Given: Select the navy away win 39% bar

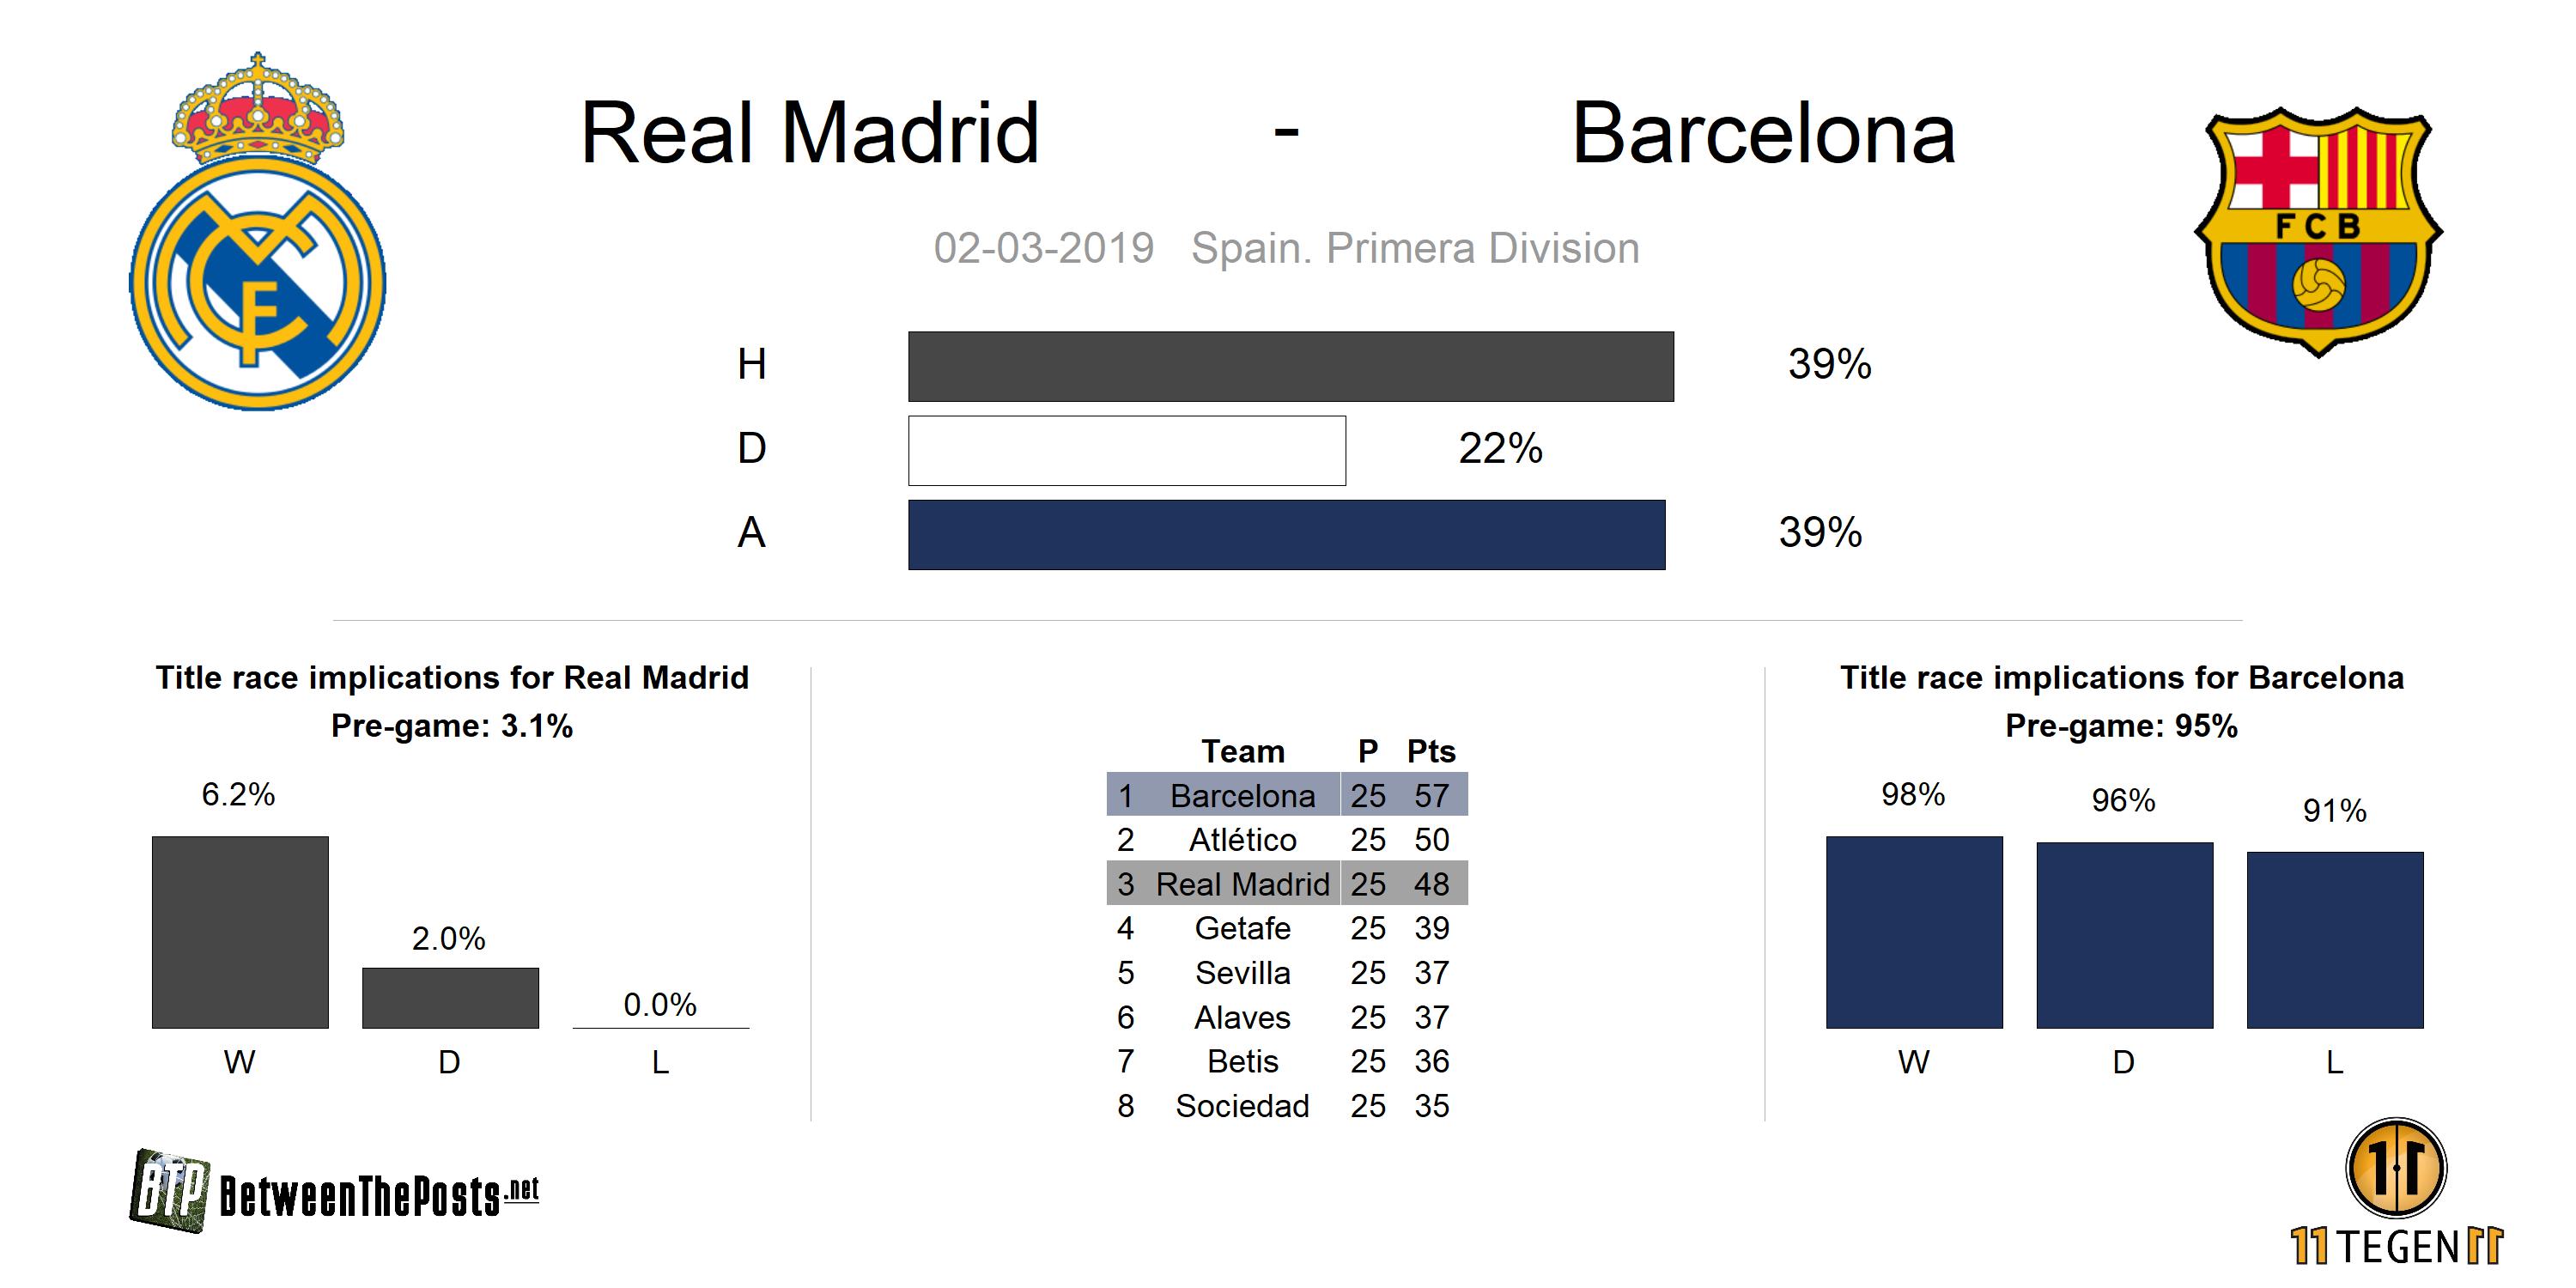Looking at the screenshot, I should coord(1286,534).
